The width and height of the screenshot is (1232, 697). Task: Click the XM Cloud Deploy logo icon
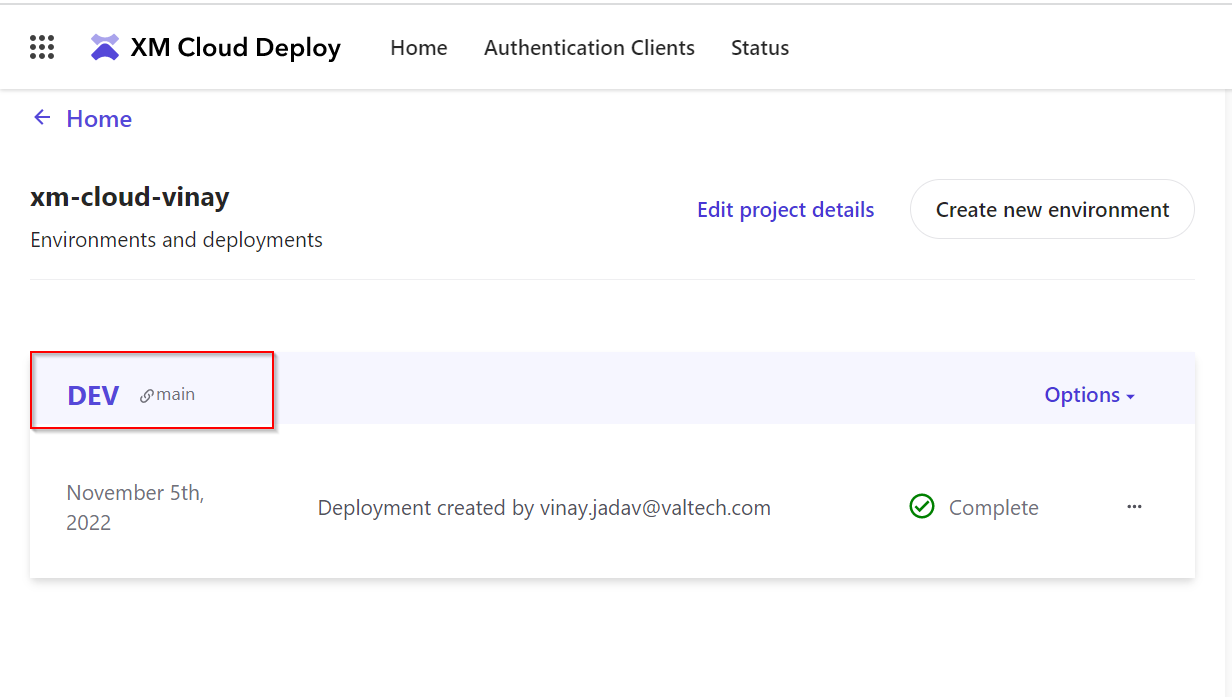(104, 47)
